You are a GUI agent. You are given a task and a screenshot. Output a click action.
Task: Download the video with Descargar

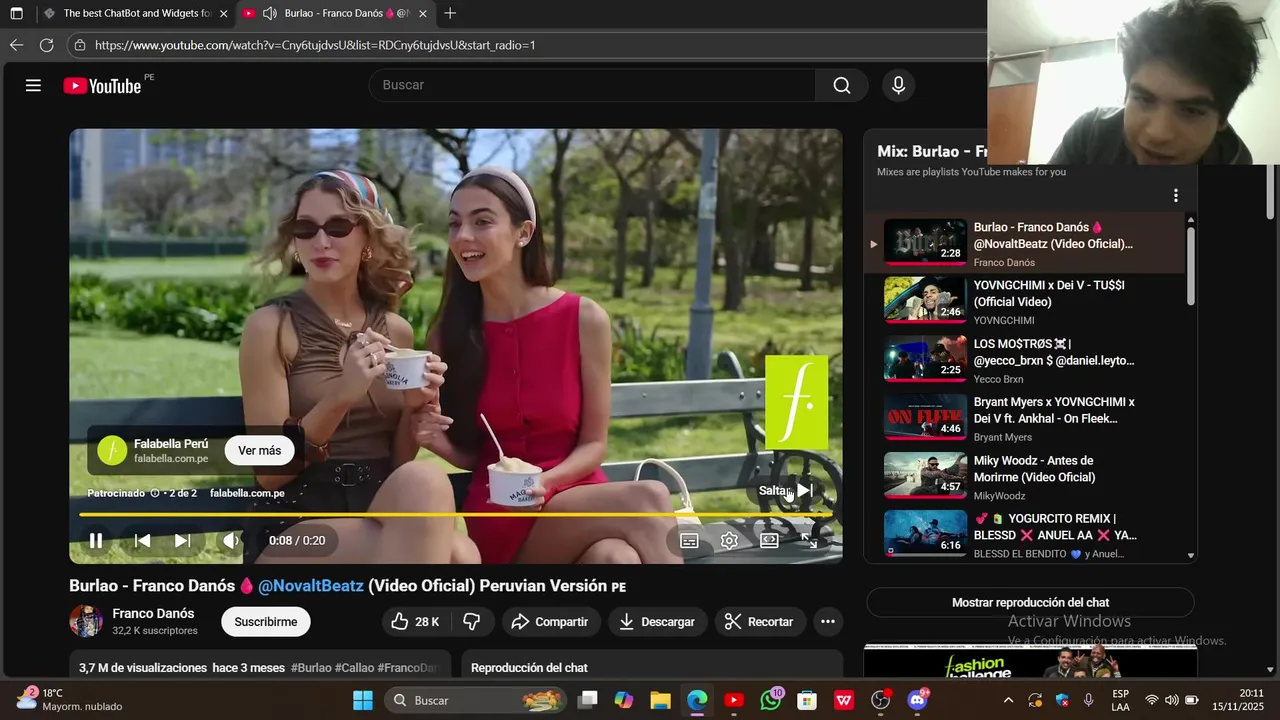click(657, 622)
